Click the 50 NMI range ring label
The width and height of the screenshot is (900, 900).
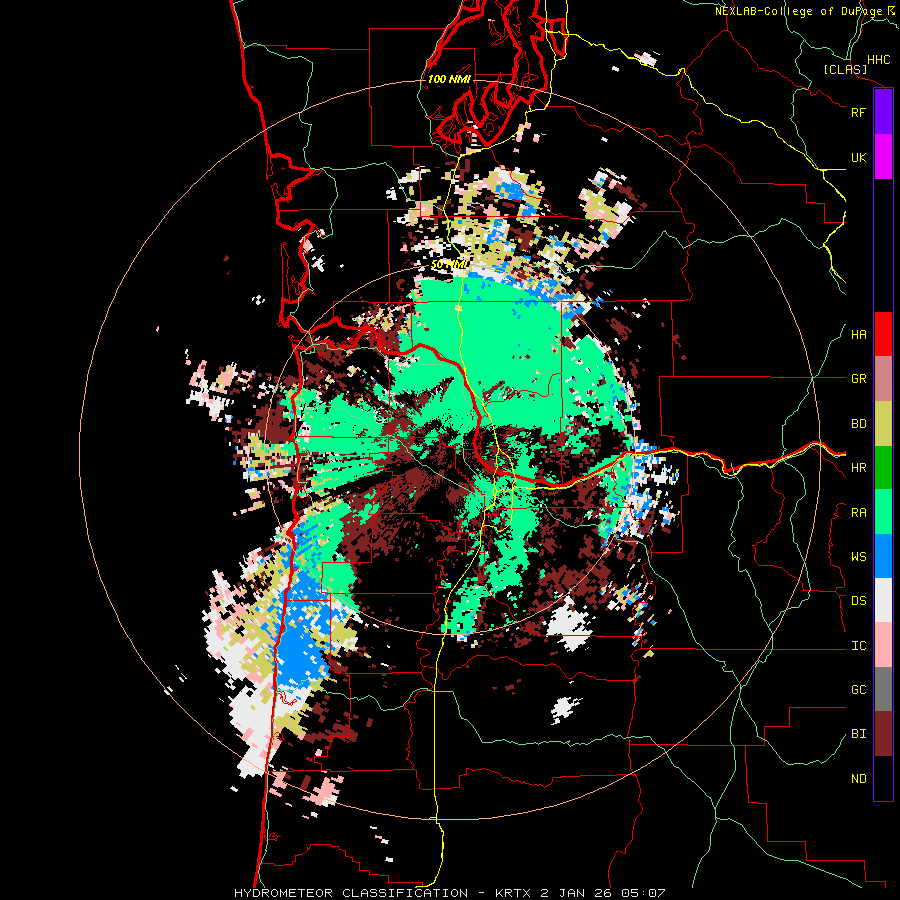coord(449,265)
